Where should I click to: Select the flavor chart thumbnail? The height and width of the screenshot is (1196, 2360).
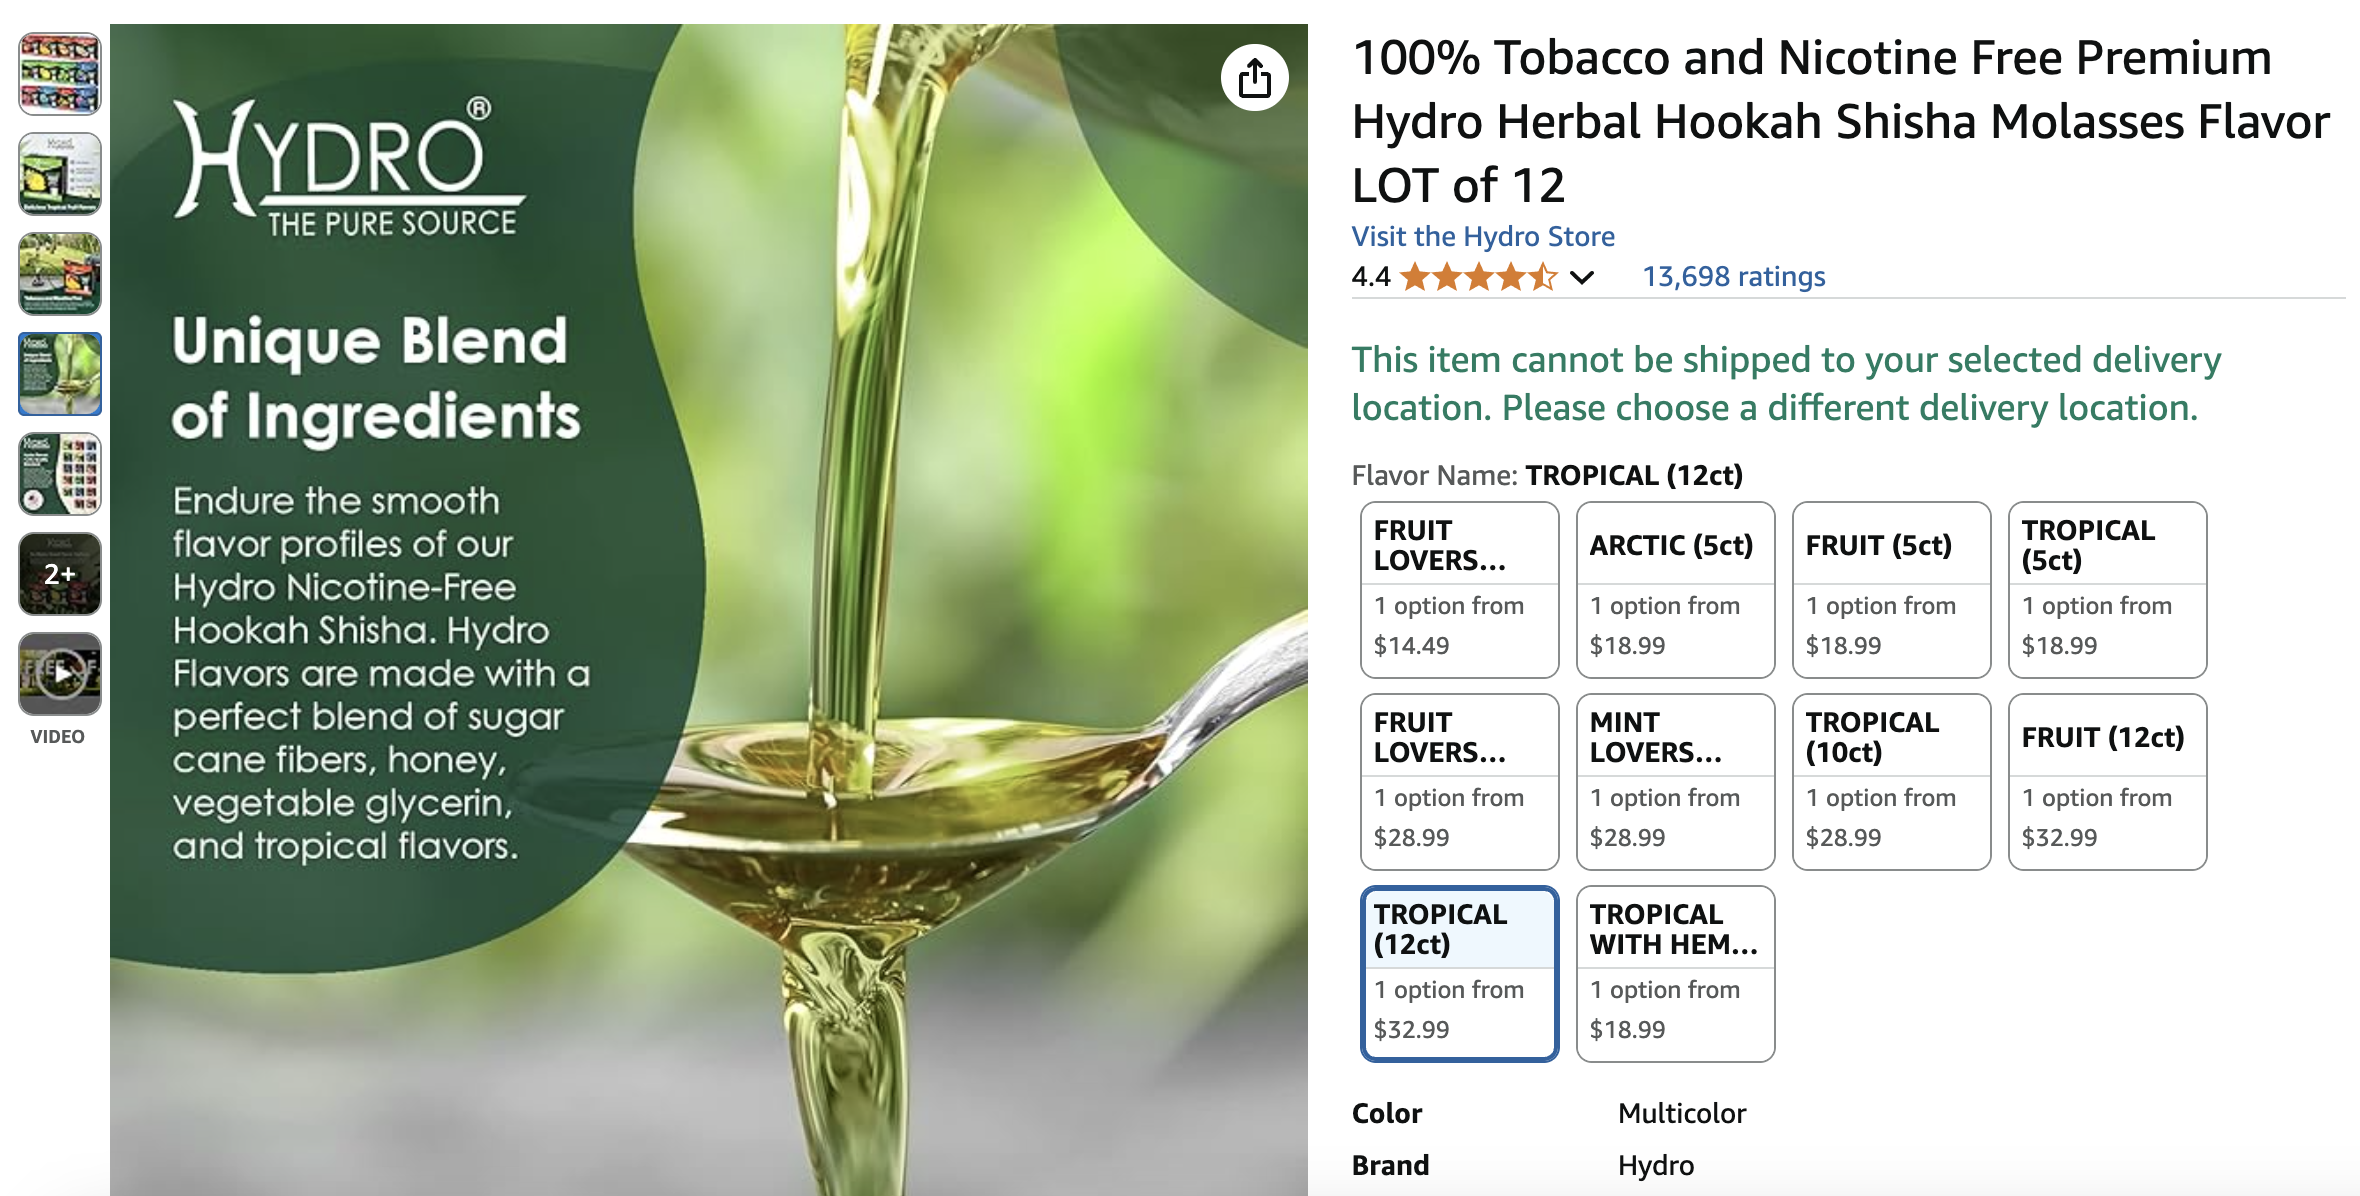60,473
